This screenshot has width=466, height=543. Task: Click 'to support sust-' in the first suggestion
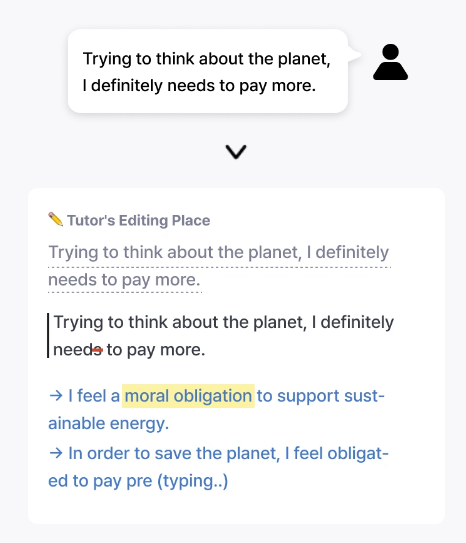pos(321,396)
